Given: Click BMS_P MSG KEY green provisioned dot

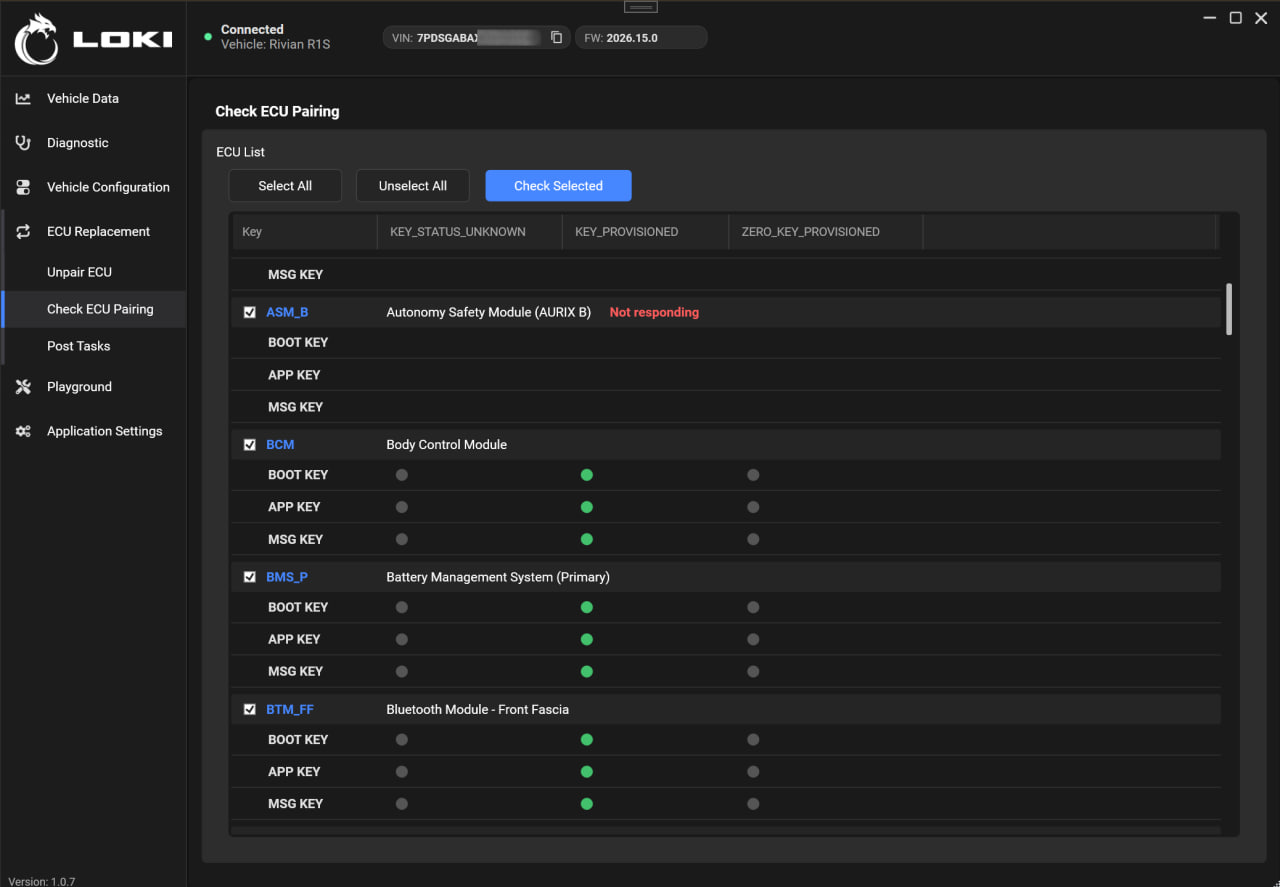Looking at the screenshot, I should (x=587, y=671).
